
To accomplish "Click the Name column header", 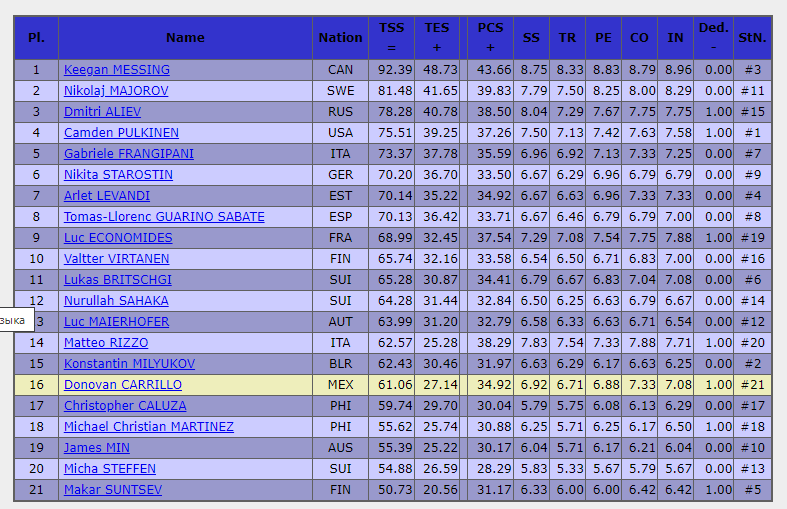I will pos(185,37).
